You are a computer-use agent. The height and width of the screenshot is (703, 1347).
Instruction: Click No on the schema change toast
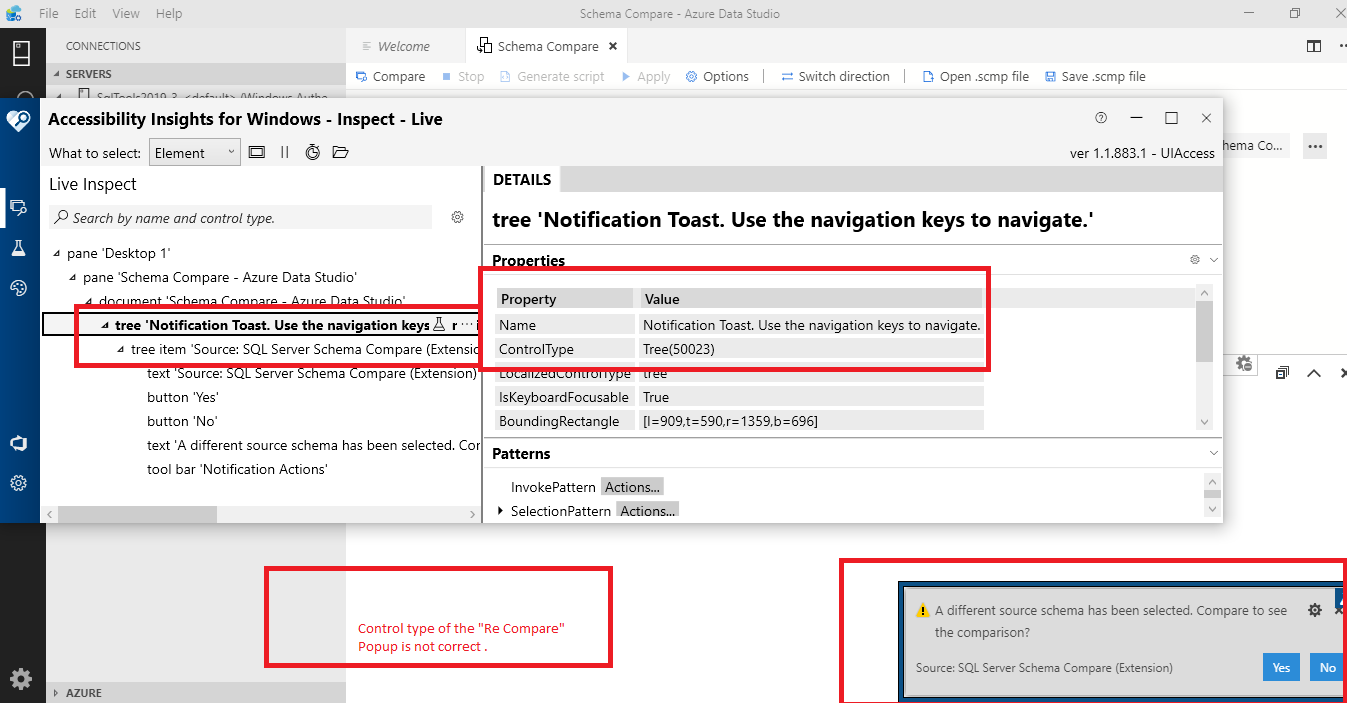pyautogui.click(x=1327, y=667)
